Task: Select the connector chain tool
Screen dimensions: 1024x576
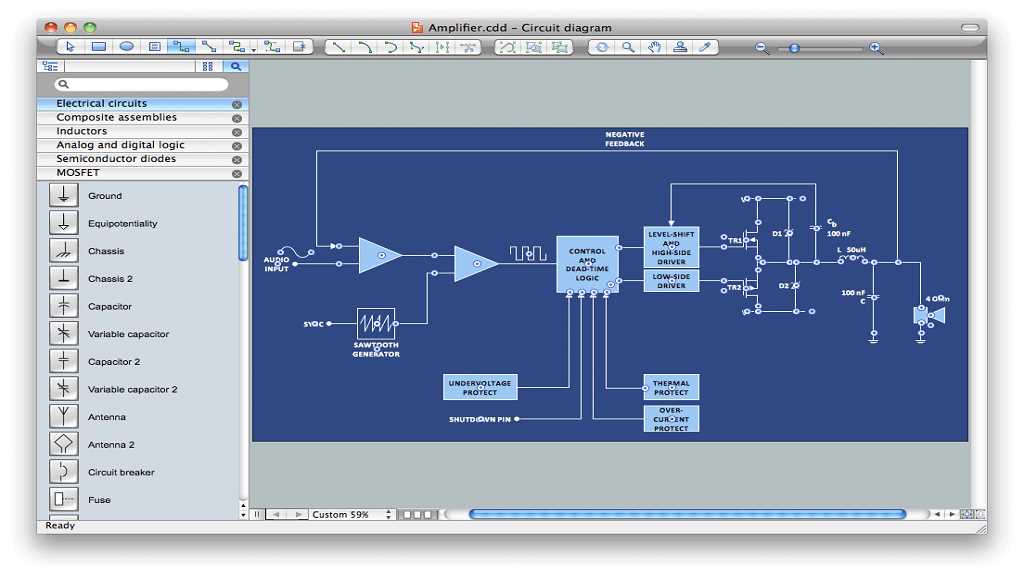Action: tap(236, 47)
